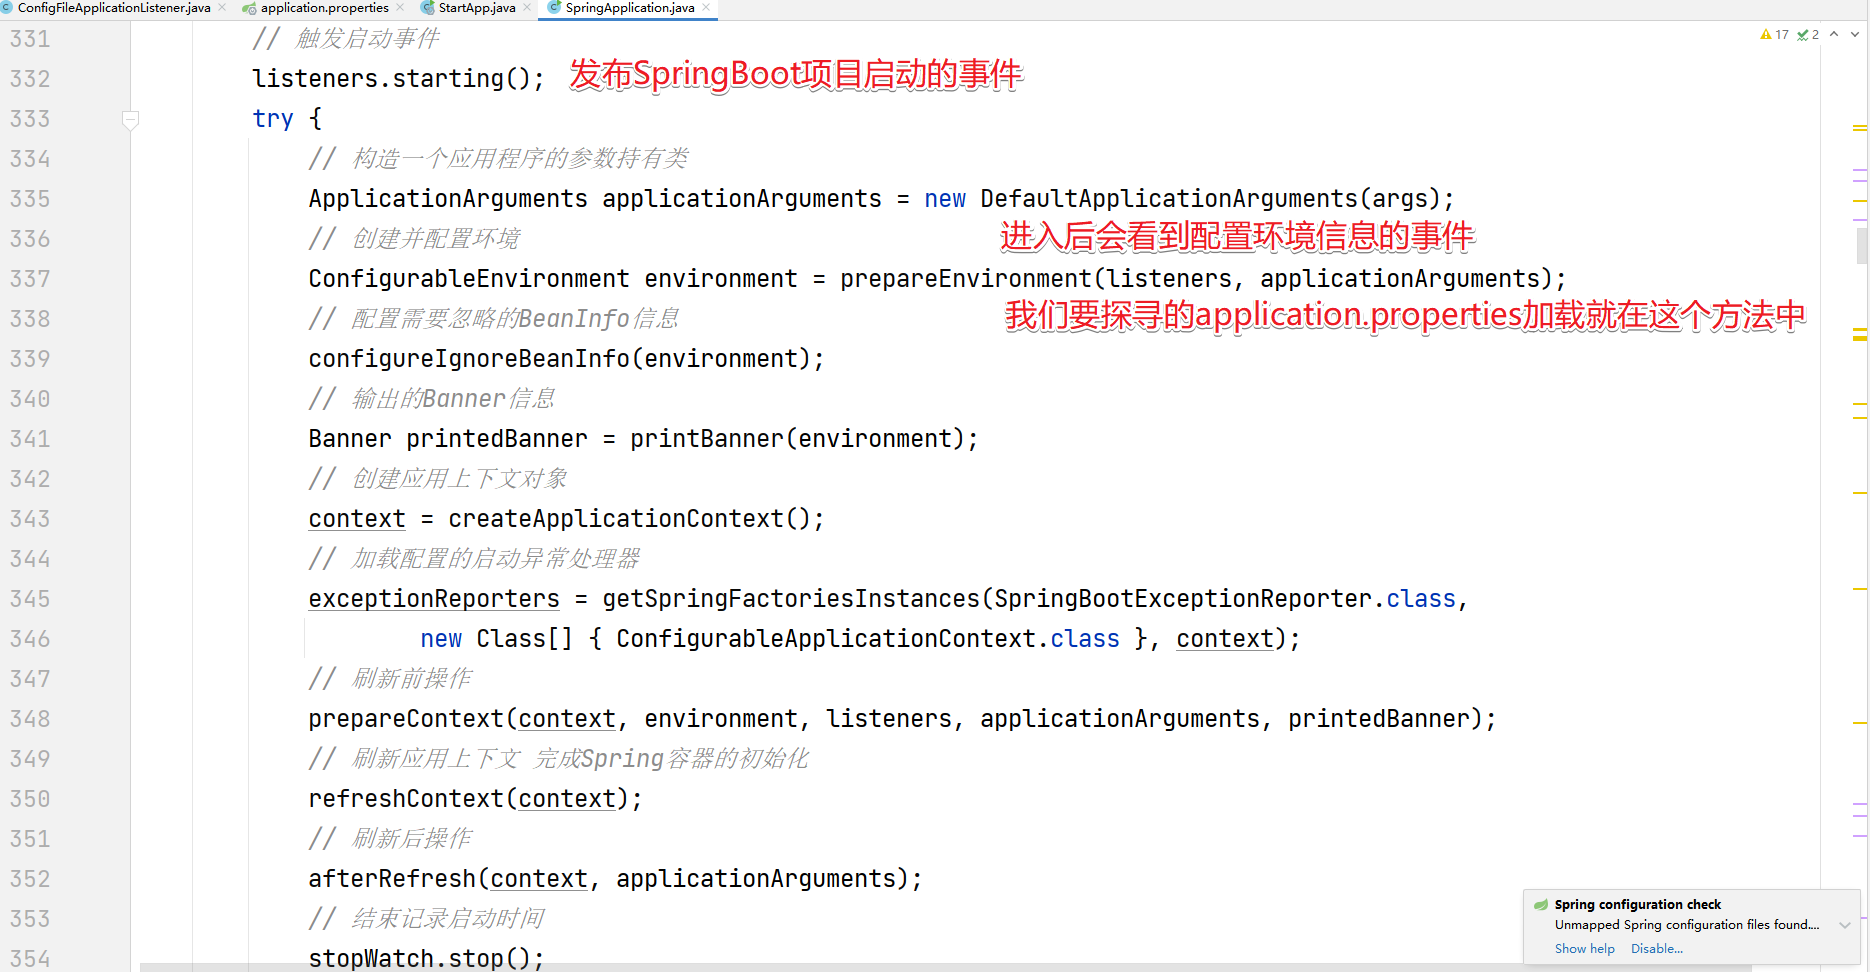Screen dimensions: 1870x972
Task: Click on createApplicationContext method call
Action: click(616, 519)
